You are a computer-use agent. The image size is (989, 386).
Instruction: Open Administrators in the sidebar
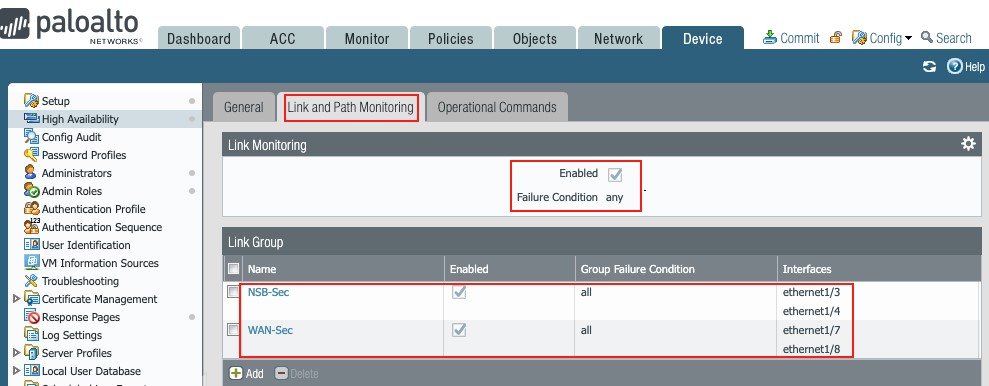(x=76, y=173)
